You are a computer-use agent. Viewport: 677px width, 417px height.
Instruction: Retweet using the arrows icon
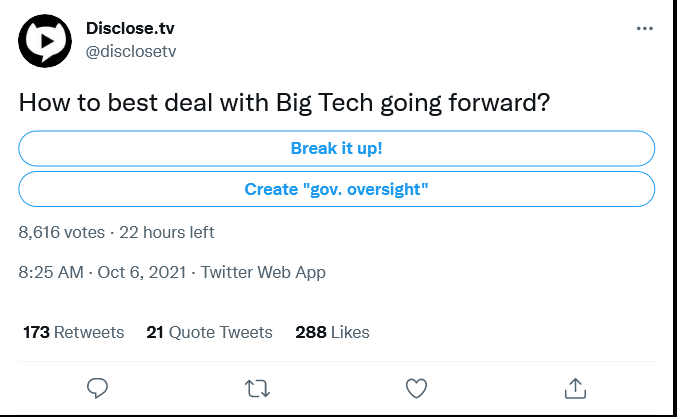pos(257,388)
